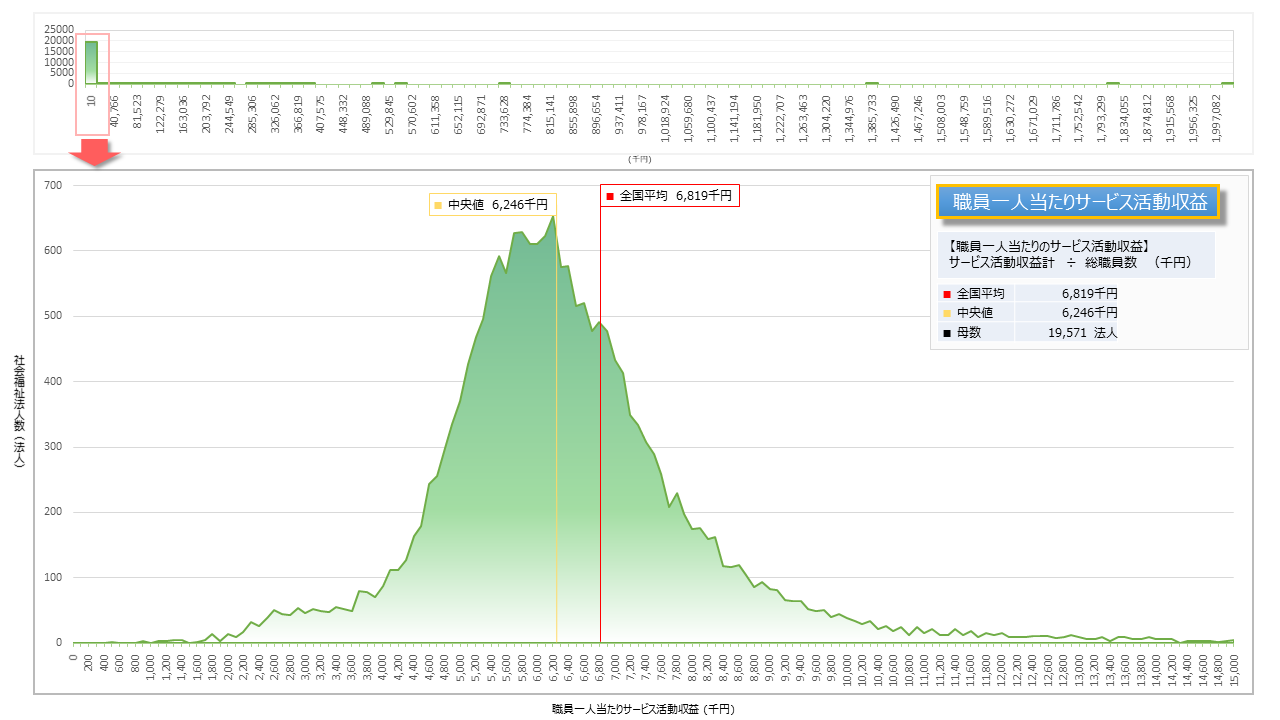Click the tall green bar in overview histogram
1280x720 pixels.
(91, 62)
